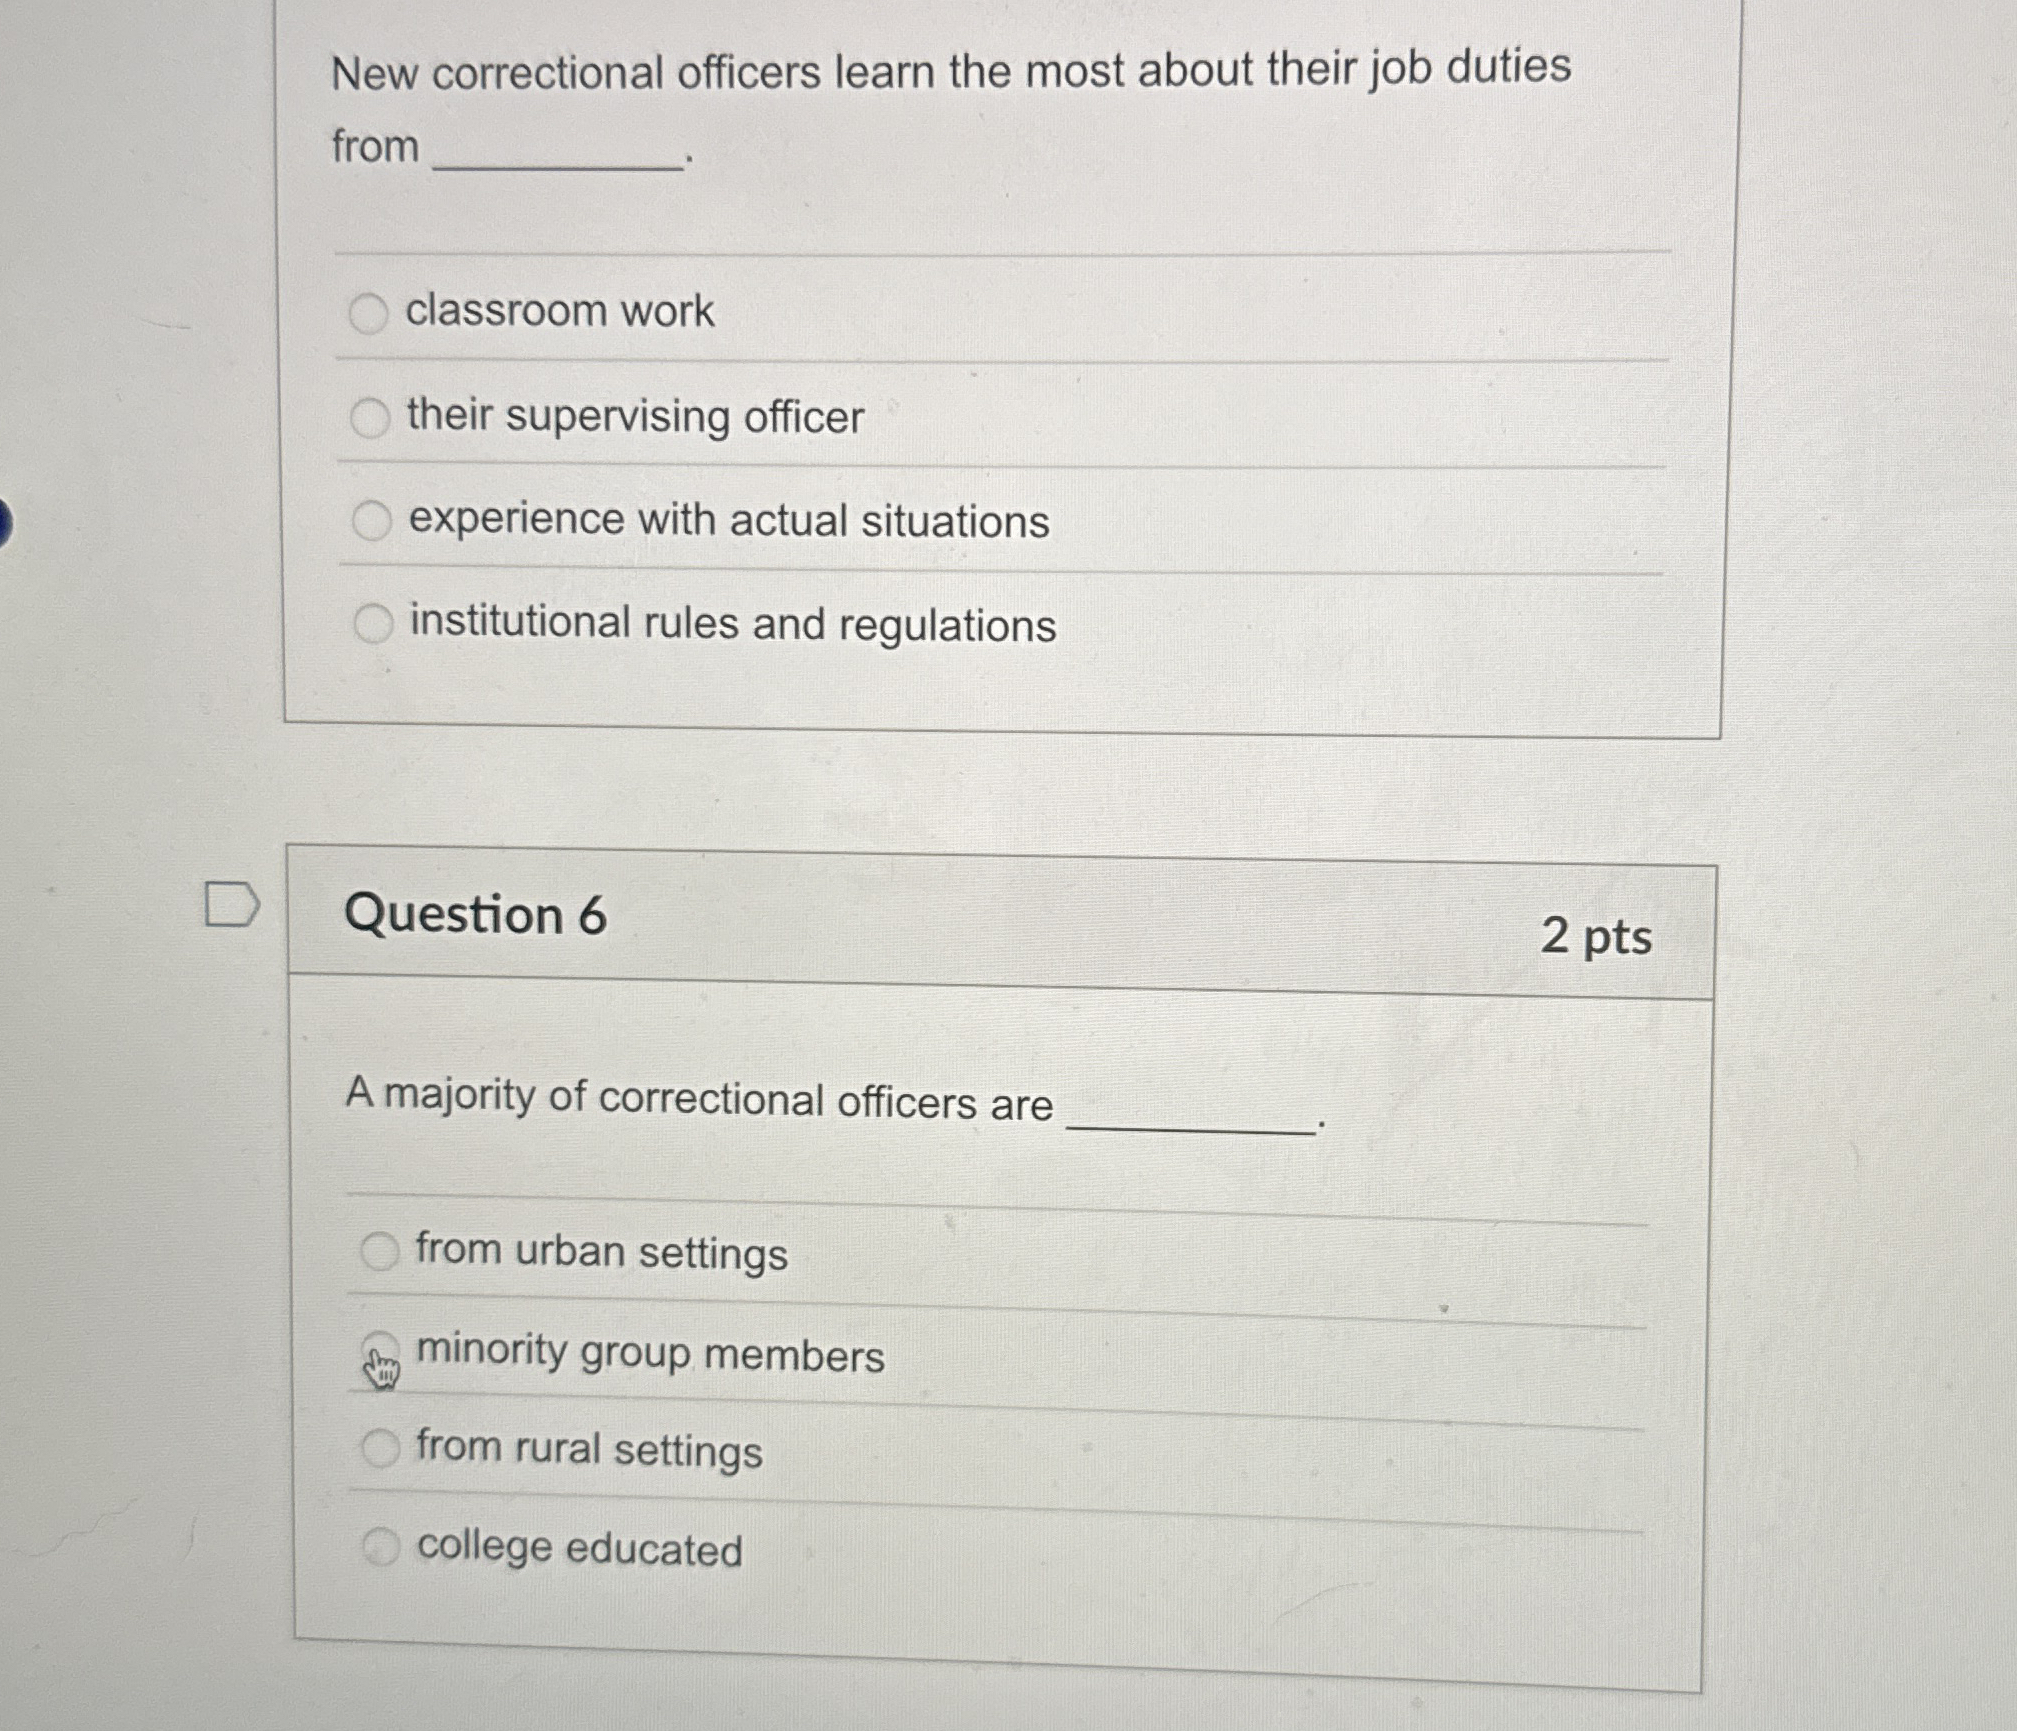Click the 'classroom work' answer label text
The height and width of the screenshot is (1731, 2017).
pos(559,310)
